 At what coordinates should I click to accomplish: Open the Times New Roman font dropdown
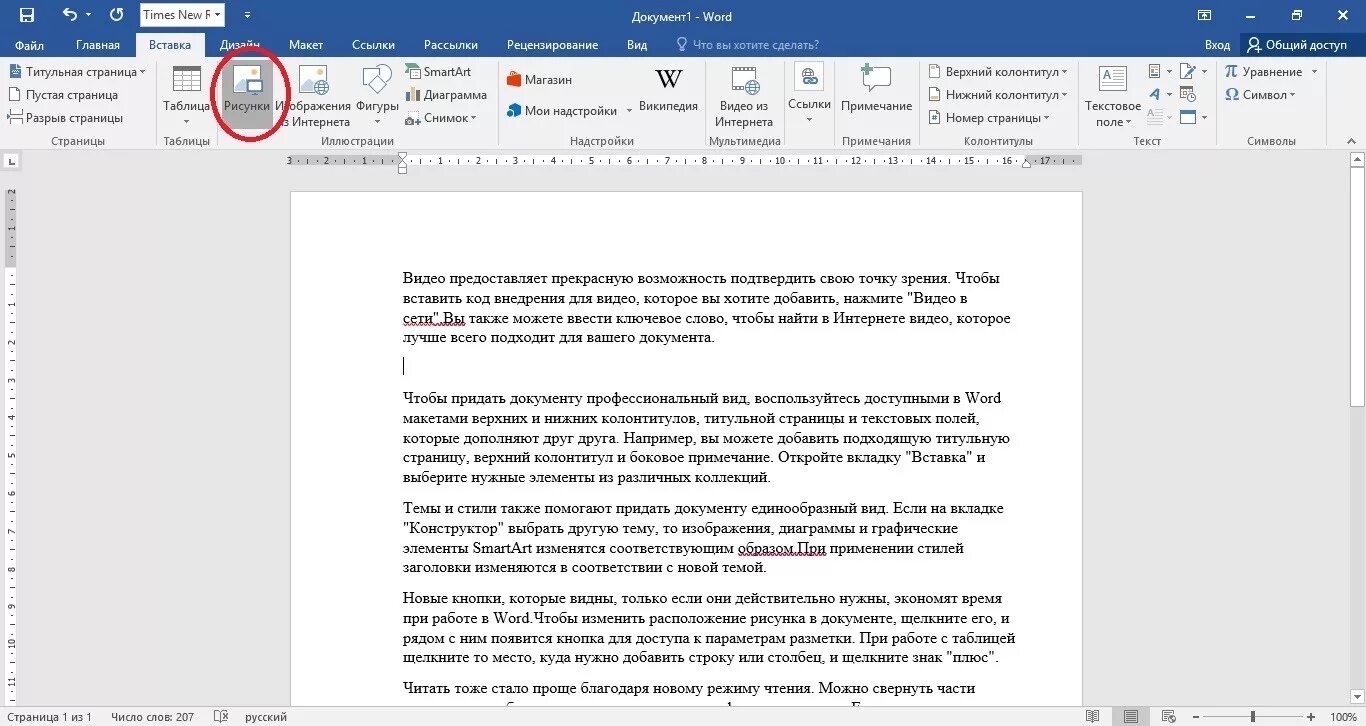218,15
